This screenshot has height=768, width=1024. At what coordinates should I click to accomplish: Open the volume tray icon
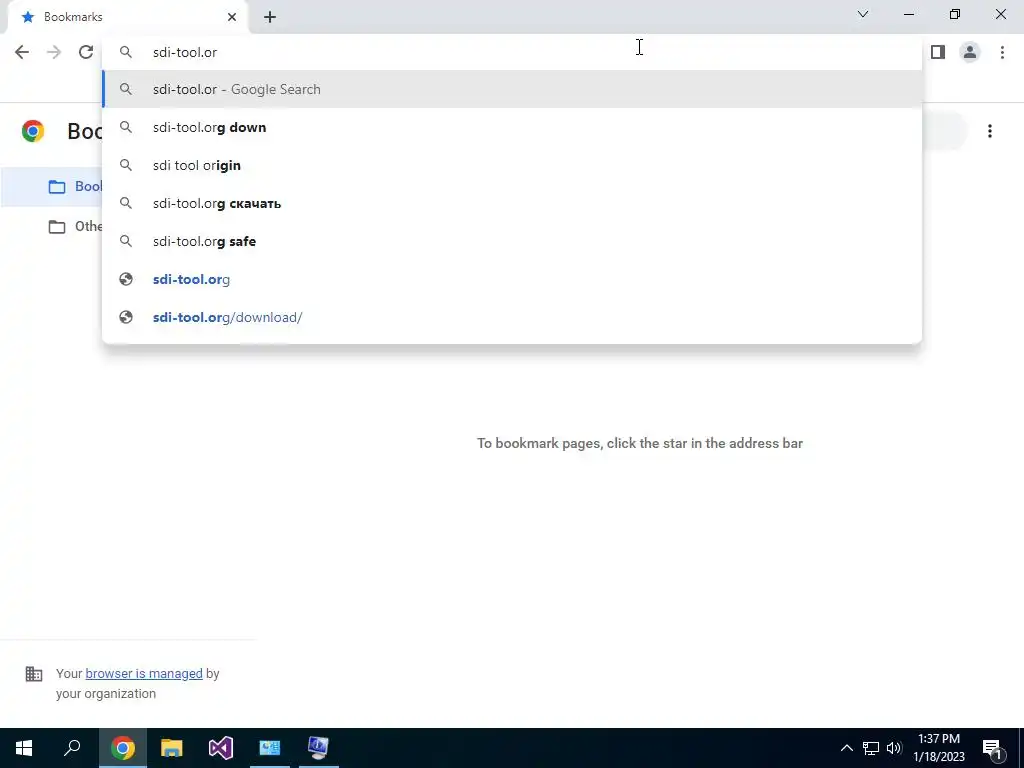894,748
